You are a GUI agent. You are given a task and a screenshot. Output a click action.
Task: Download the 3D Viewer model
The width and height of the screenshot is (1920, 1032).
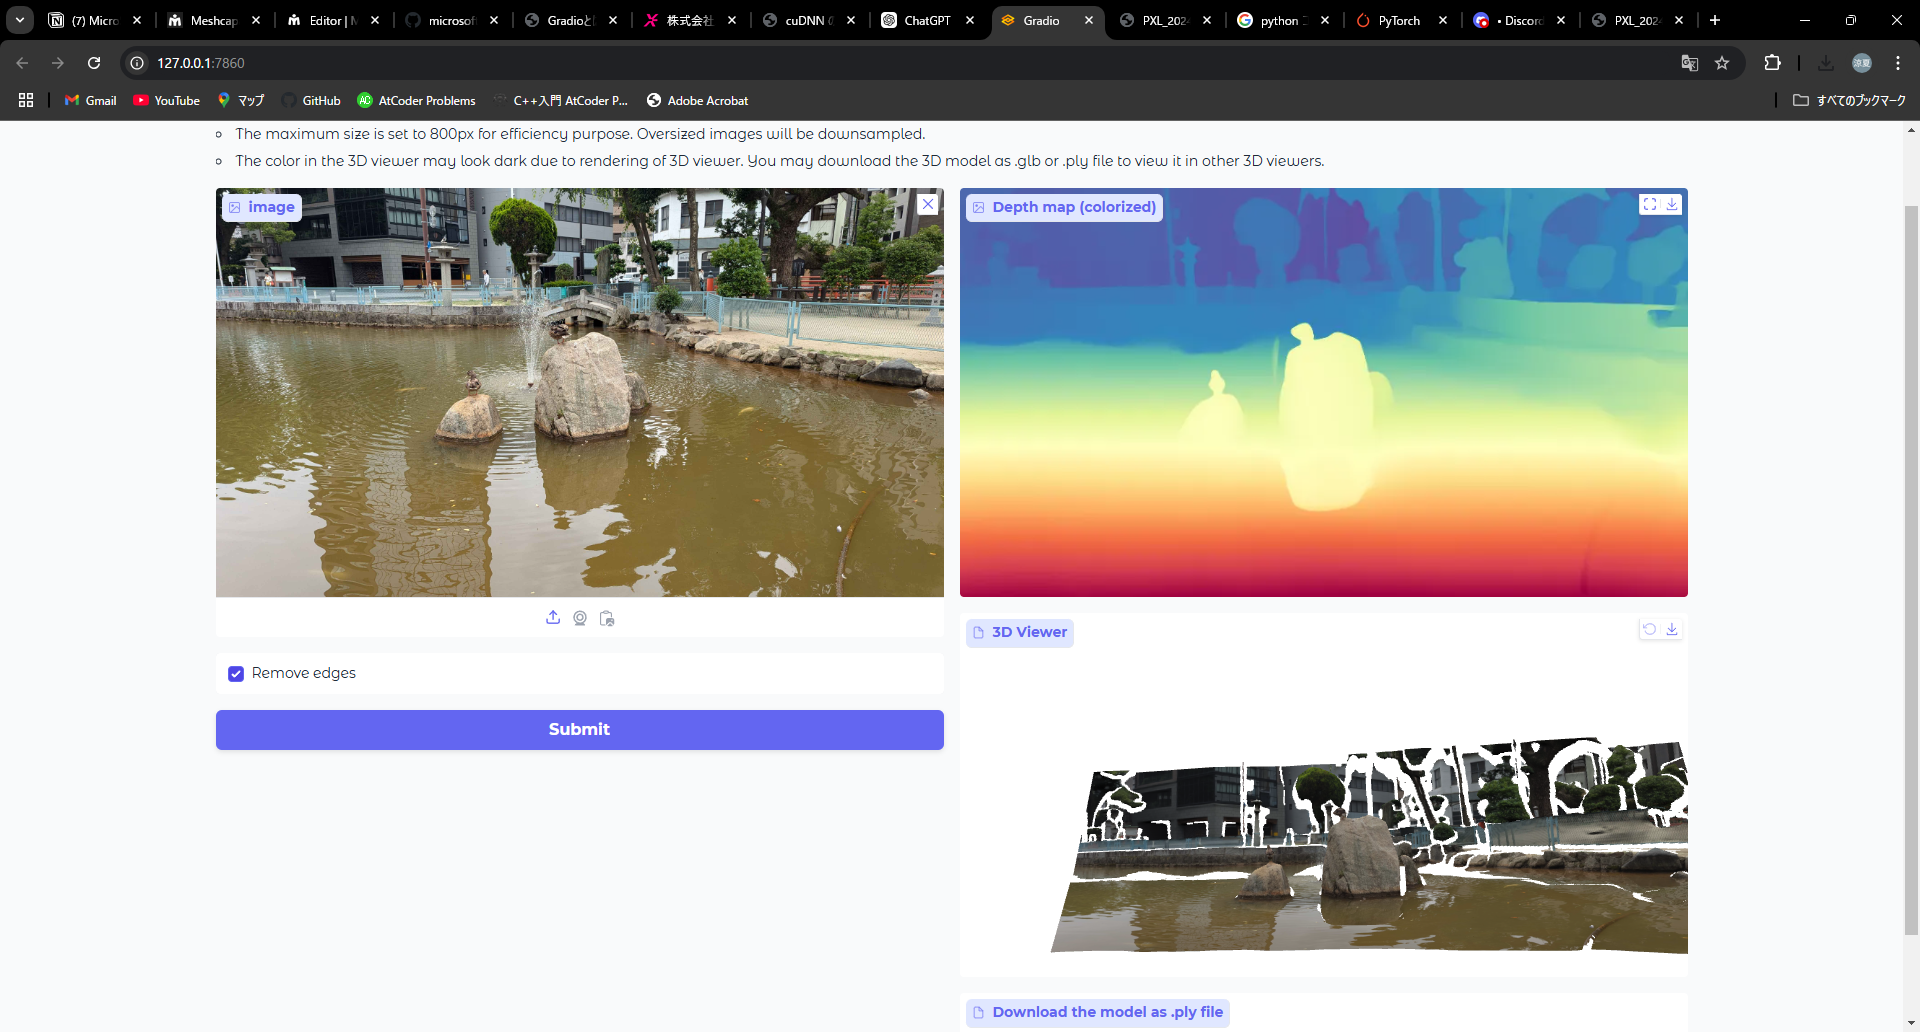point(1672,629)
